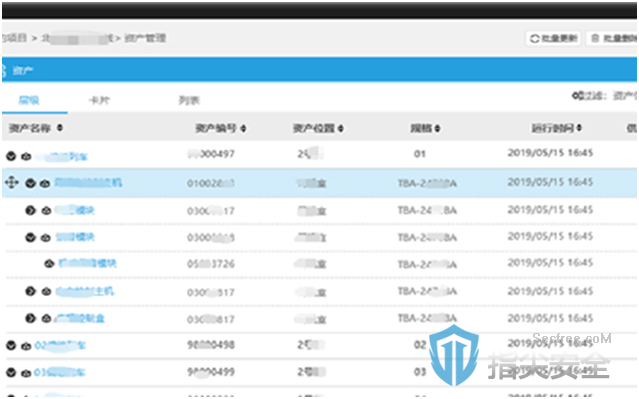Click the 批量更新 button

pos(553,38)
